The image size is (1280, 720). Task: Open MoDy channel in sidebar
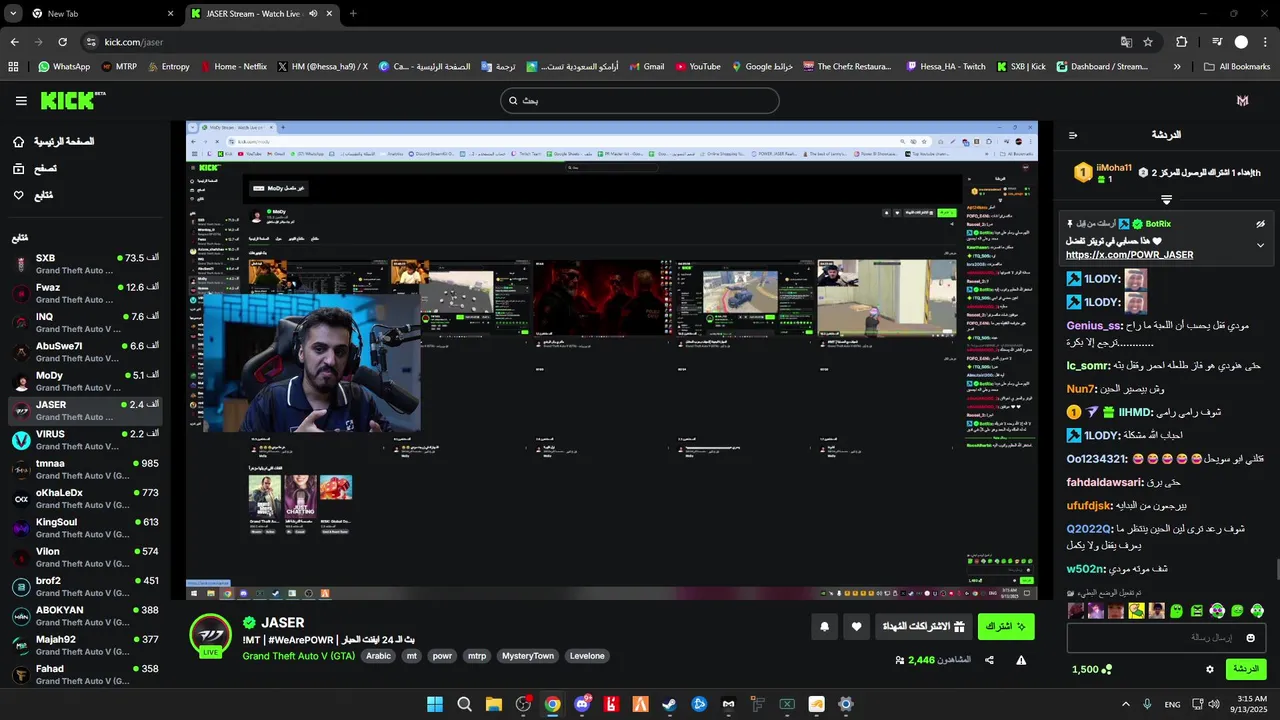[x=85, y=381]
